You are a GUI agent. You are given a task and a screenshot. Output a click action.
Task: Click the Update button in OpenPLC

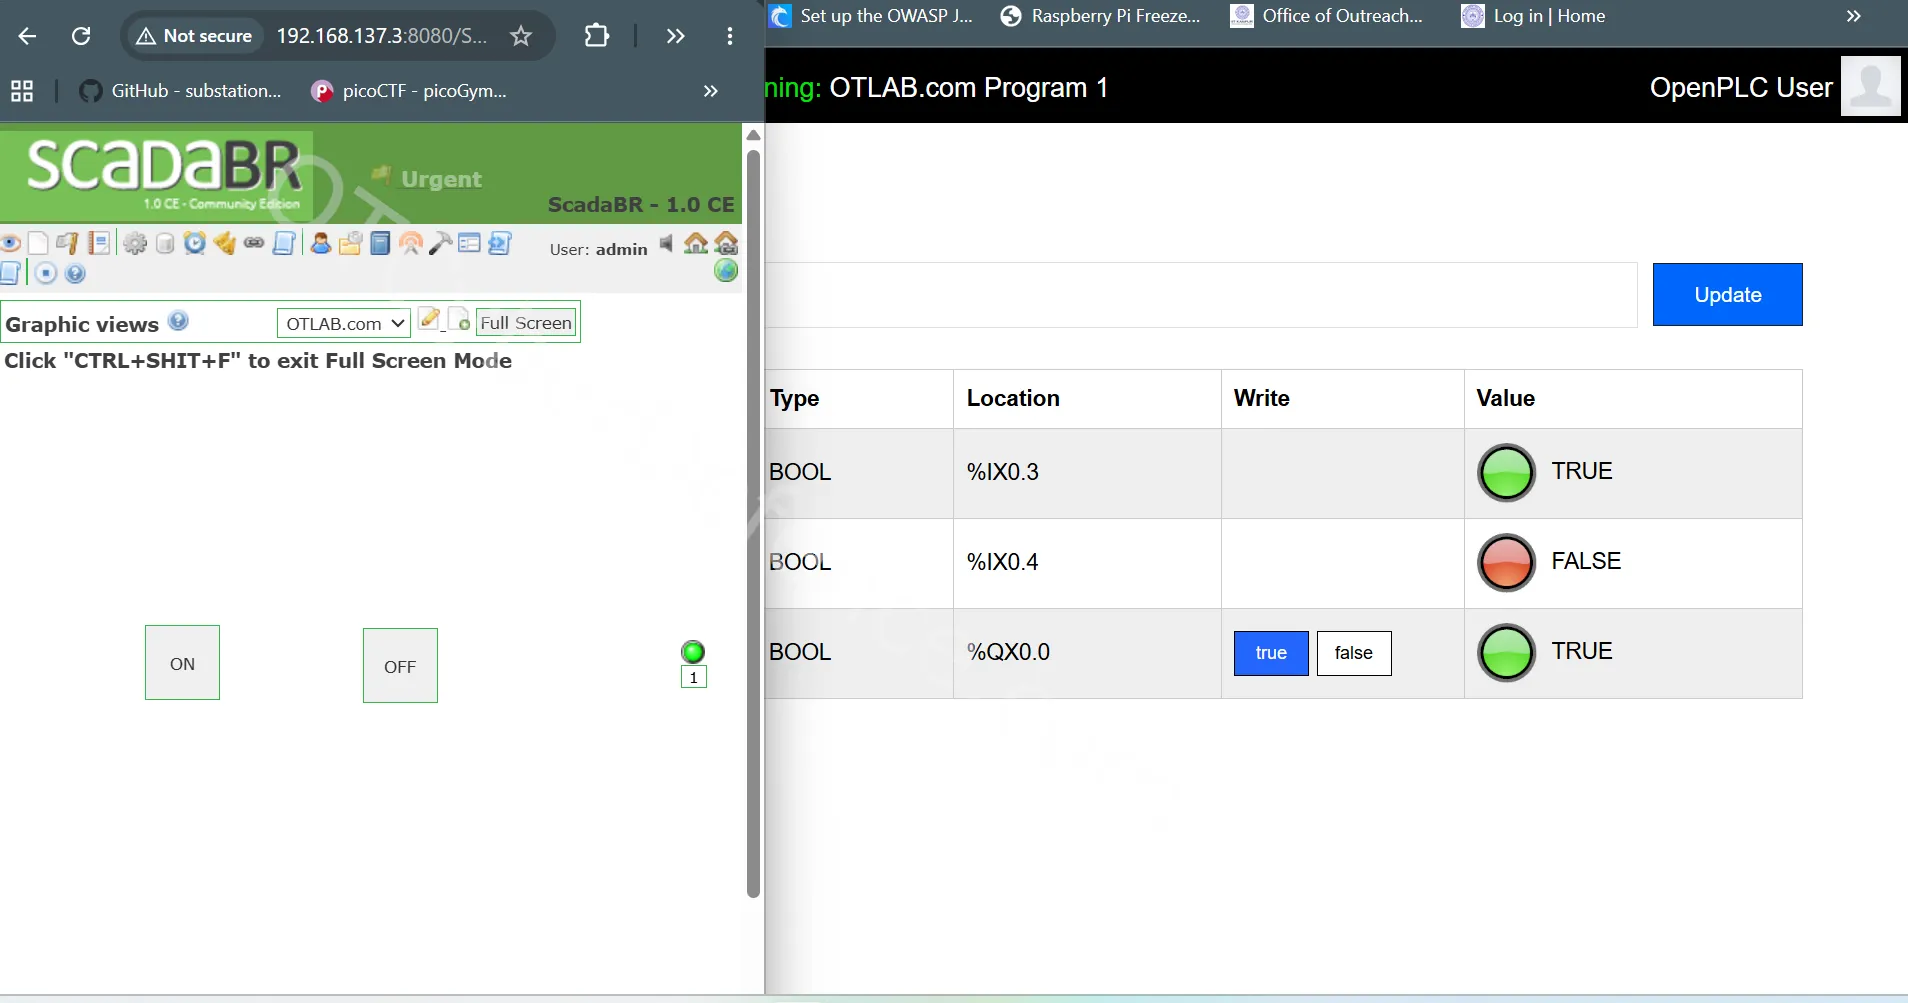[1727, 294]
